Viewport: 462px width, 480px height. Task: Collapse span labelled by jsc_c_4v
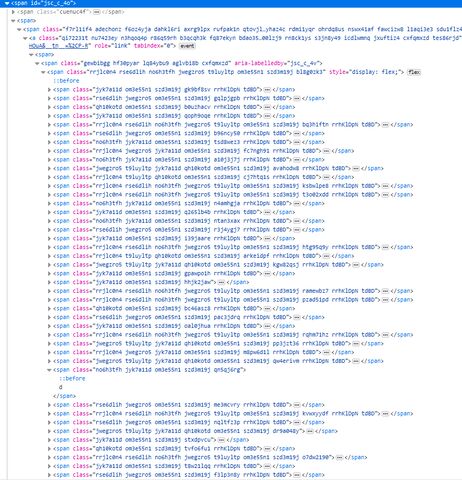click(x=37, y=63)
